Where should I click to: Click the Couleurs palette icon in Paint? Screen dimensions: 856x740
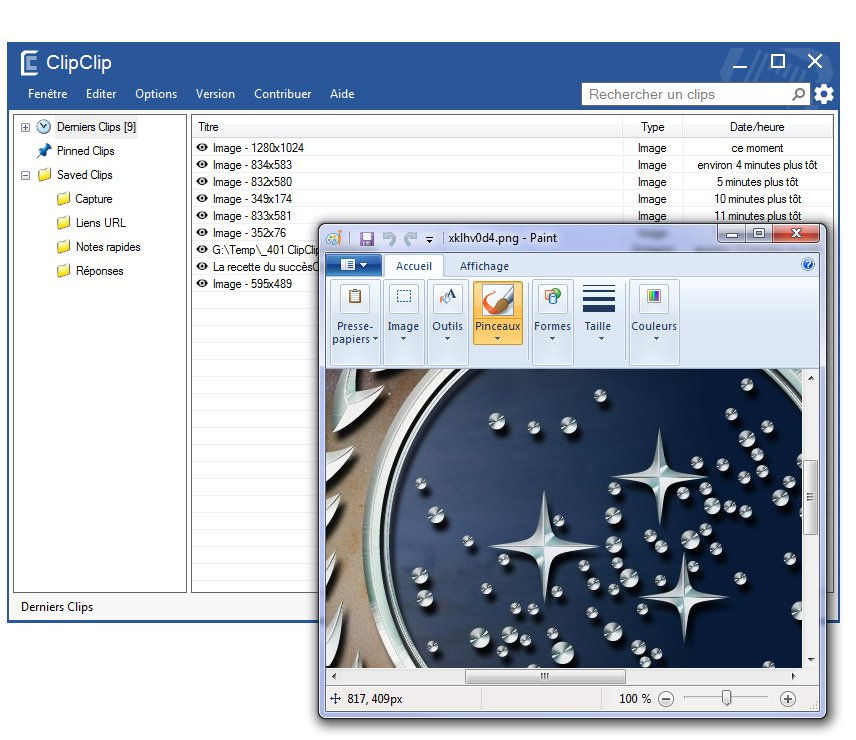654,298
